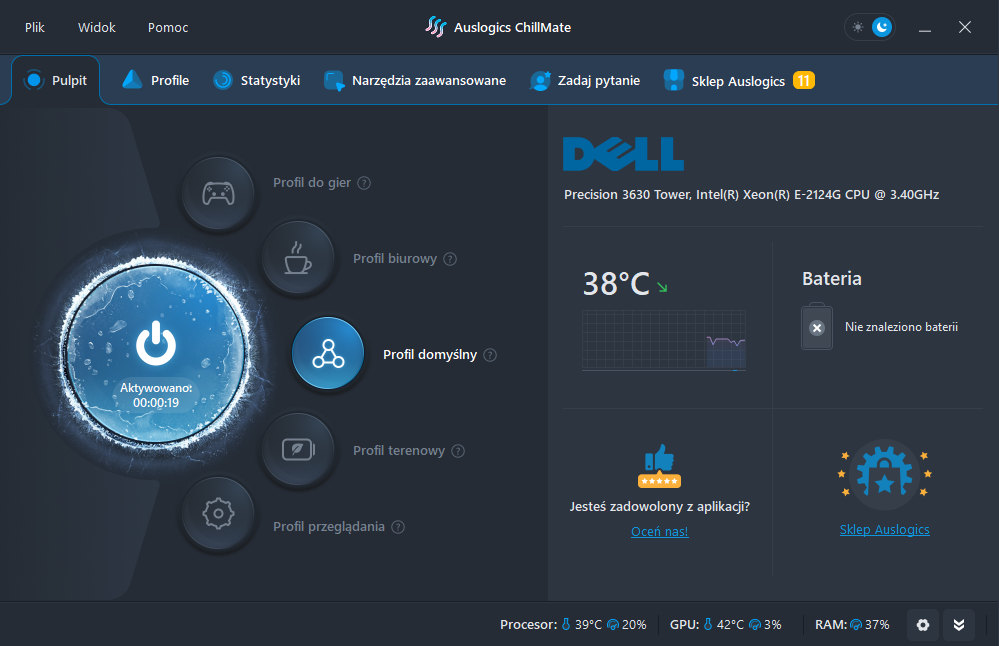The image size is (999, 646).
Task: Select the Profil domyślny round icon
Action: click(328, 353)
